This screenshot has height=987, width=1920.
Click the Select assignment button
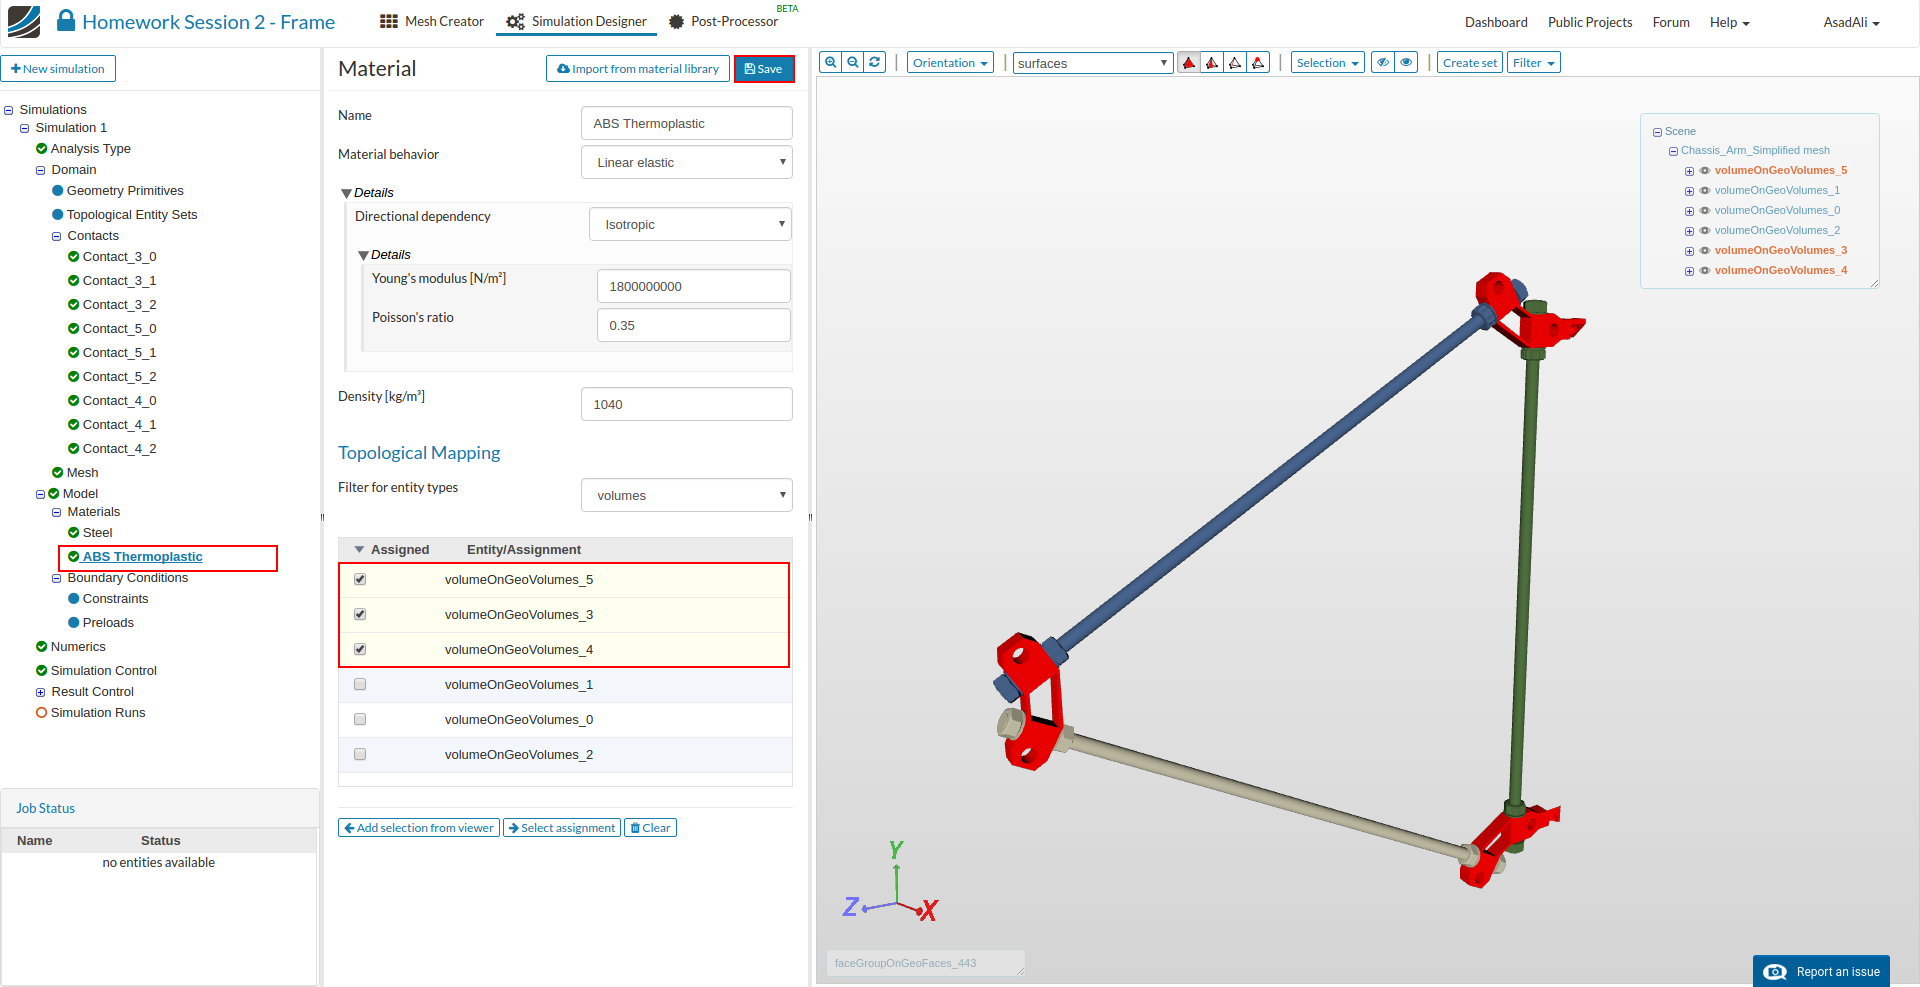tap(562, 828)
